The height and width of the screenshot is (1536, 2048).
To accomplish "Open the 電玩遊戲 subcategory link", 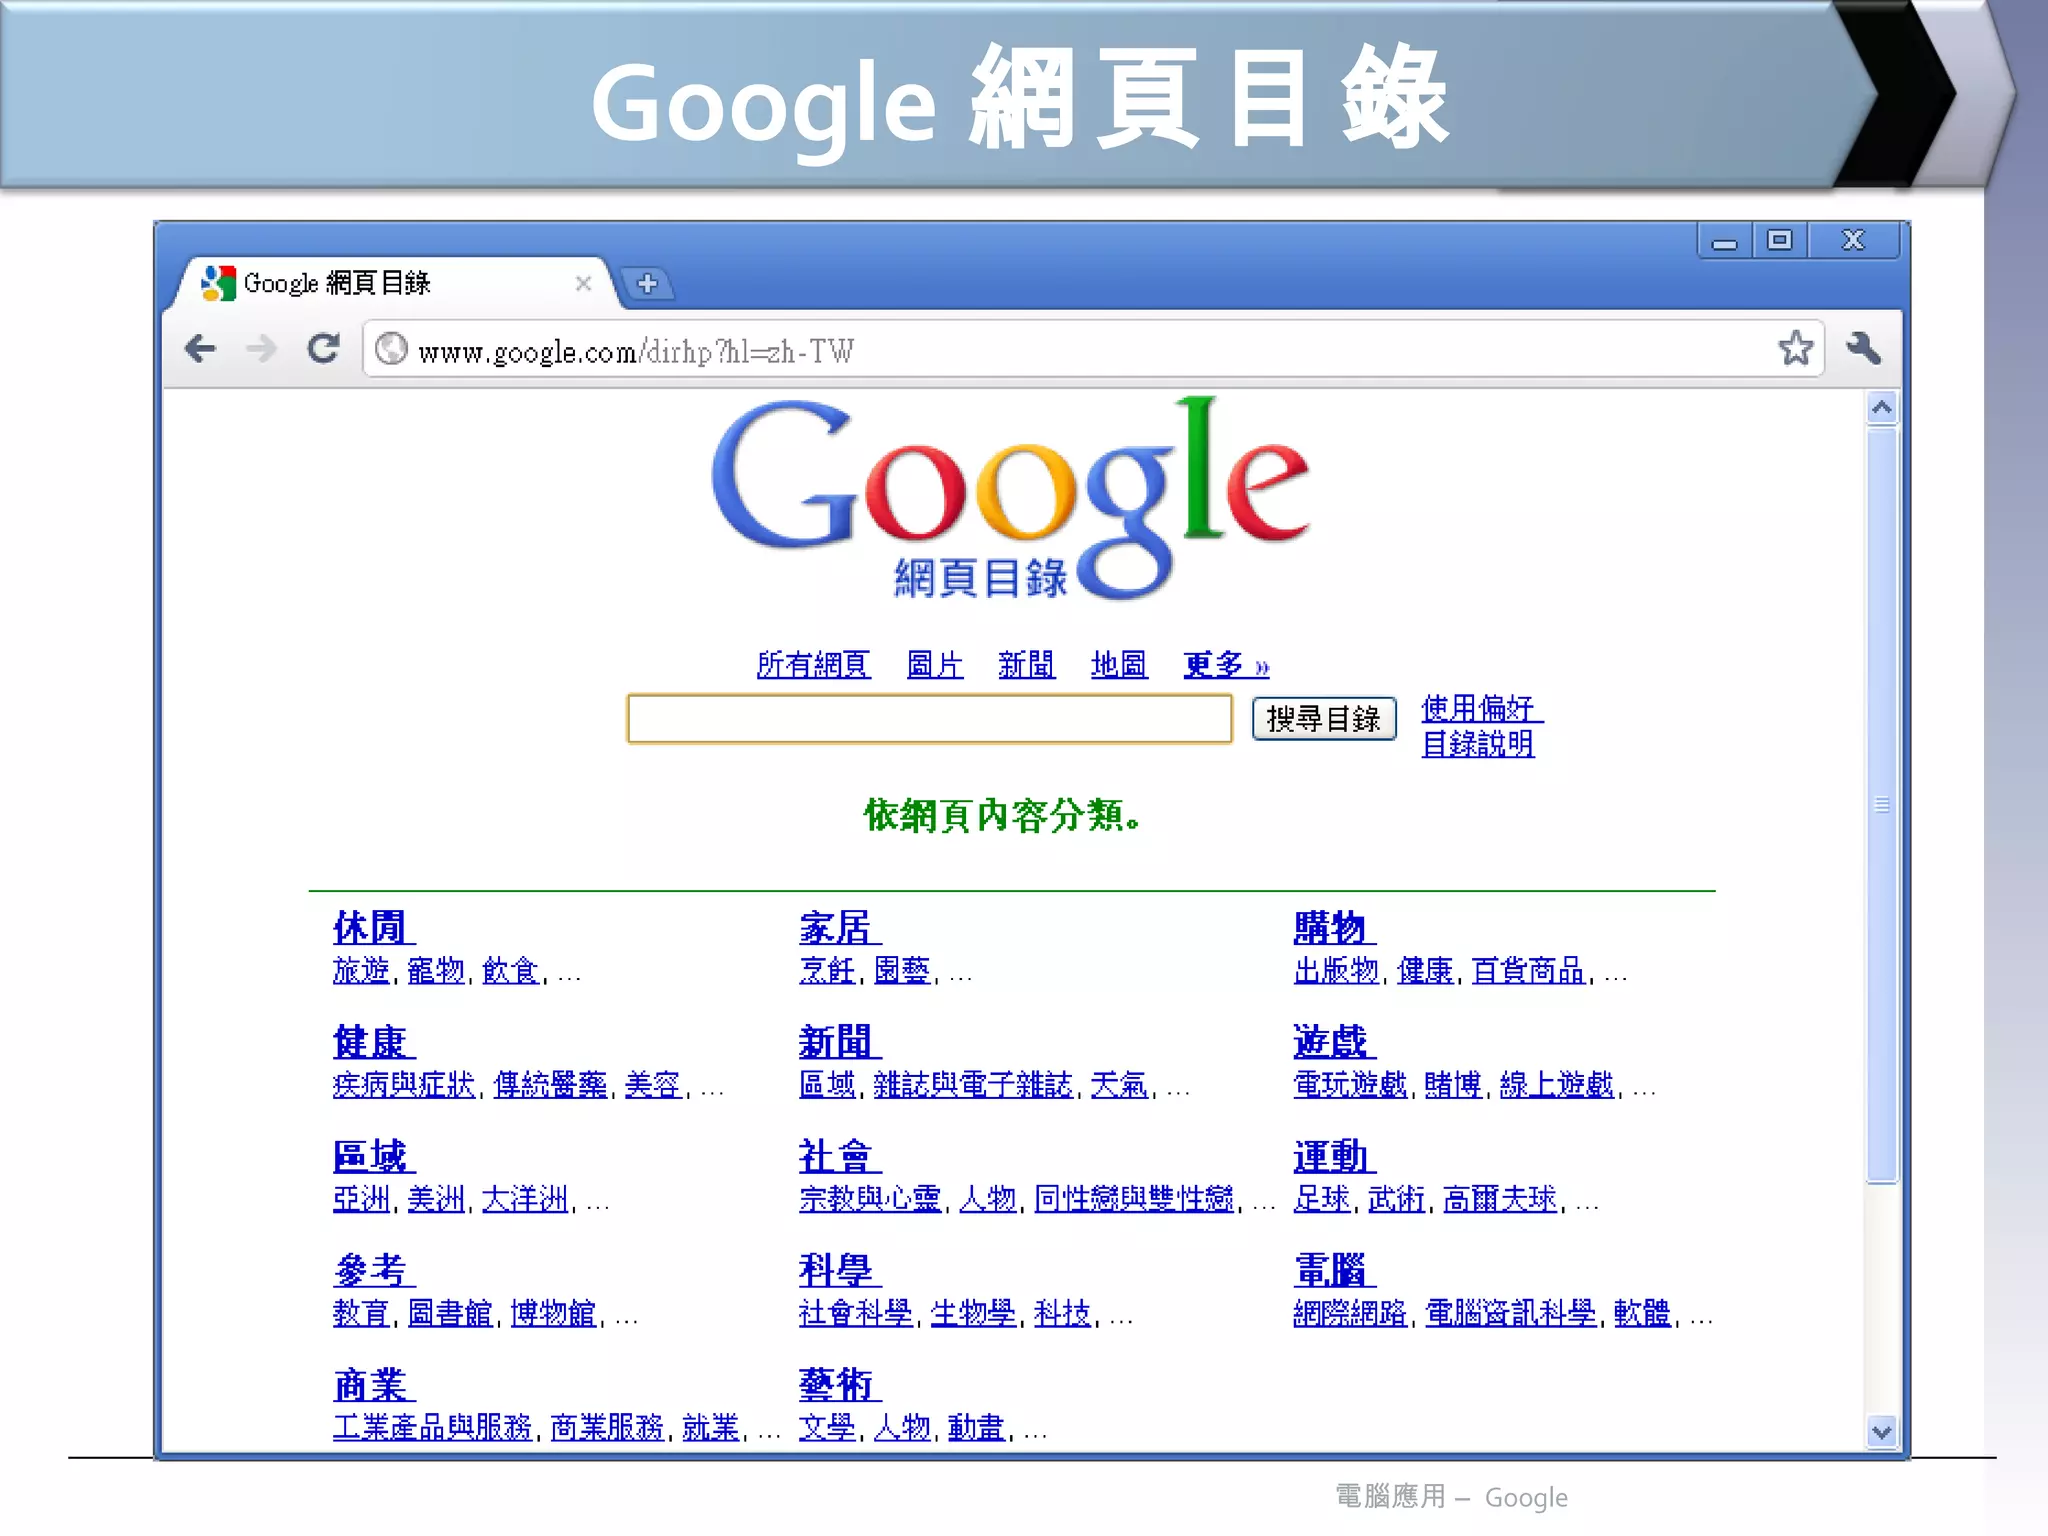I will (1350, 1084).
